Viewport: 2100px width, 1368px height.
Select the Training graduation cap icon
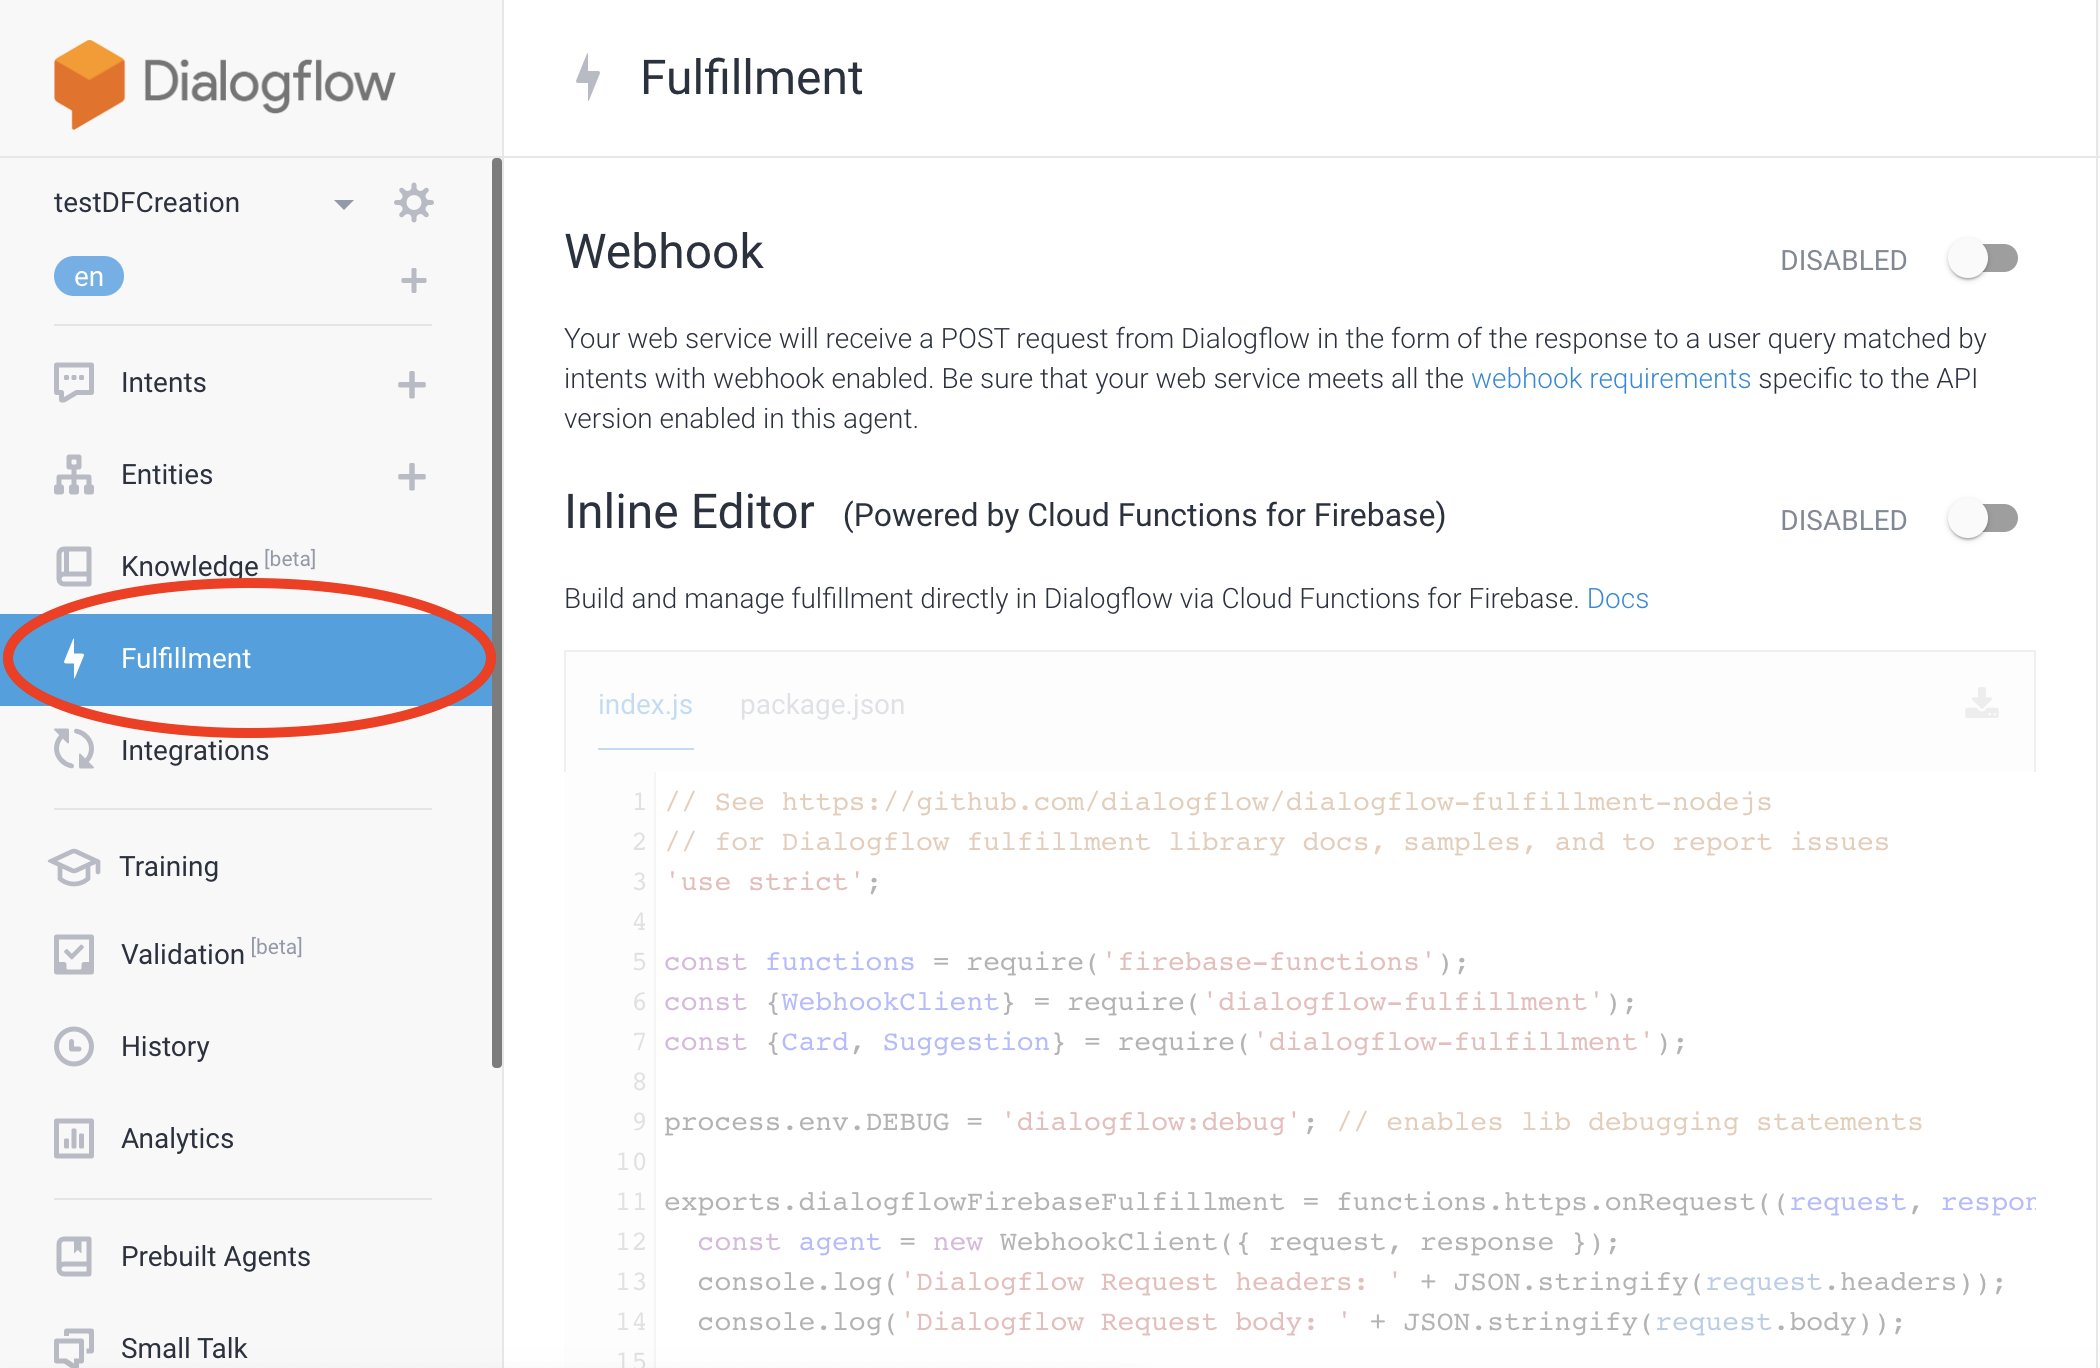click(x=73, y=866)
